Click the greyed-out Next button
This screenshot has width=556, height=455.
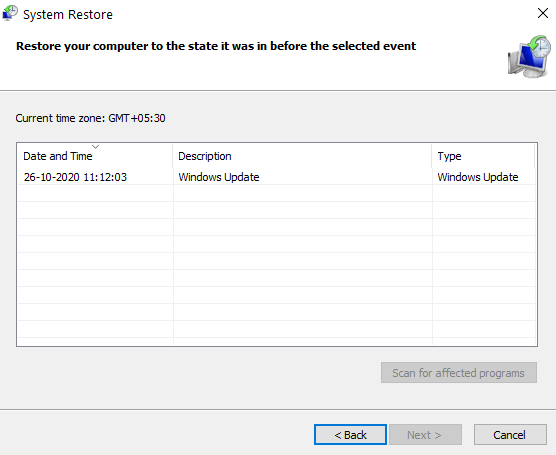[x=425, y=434]
